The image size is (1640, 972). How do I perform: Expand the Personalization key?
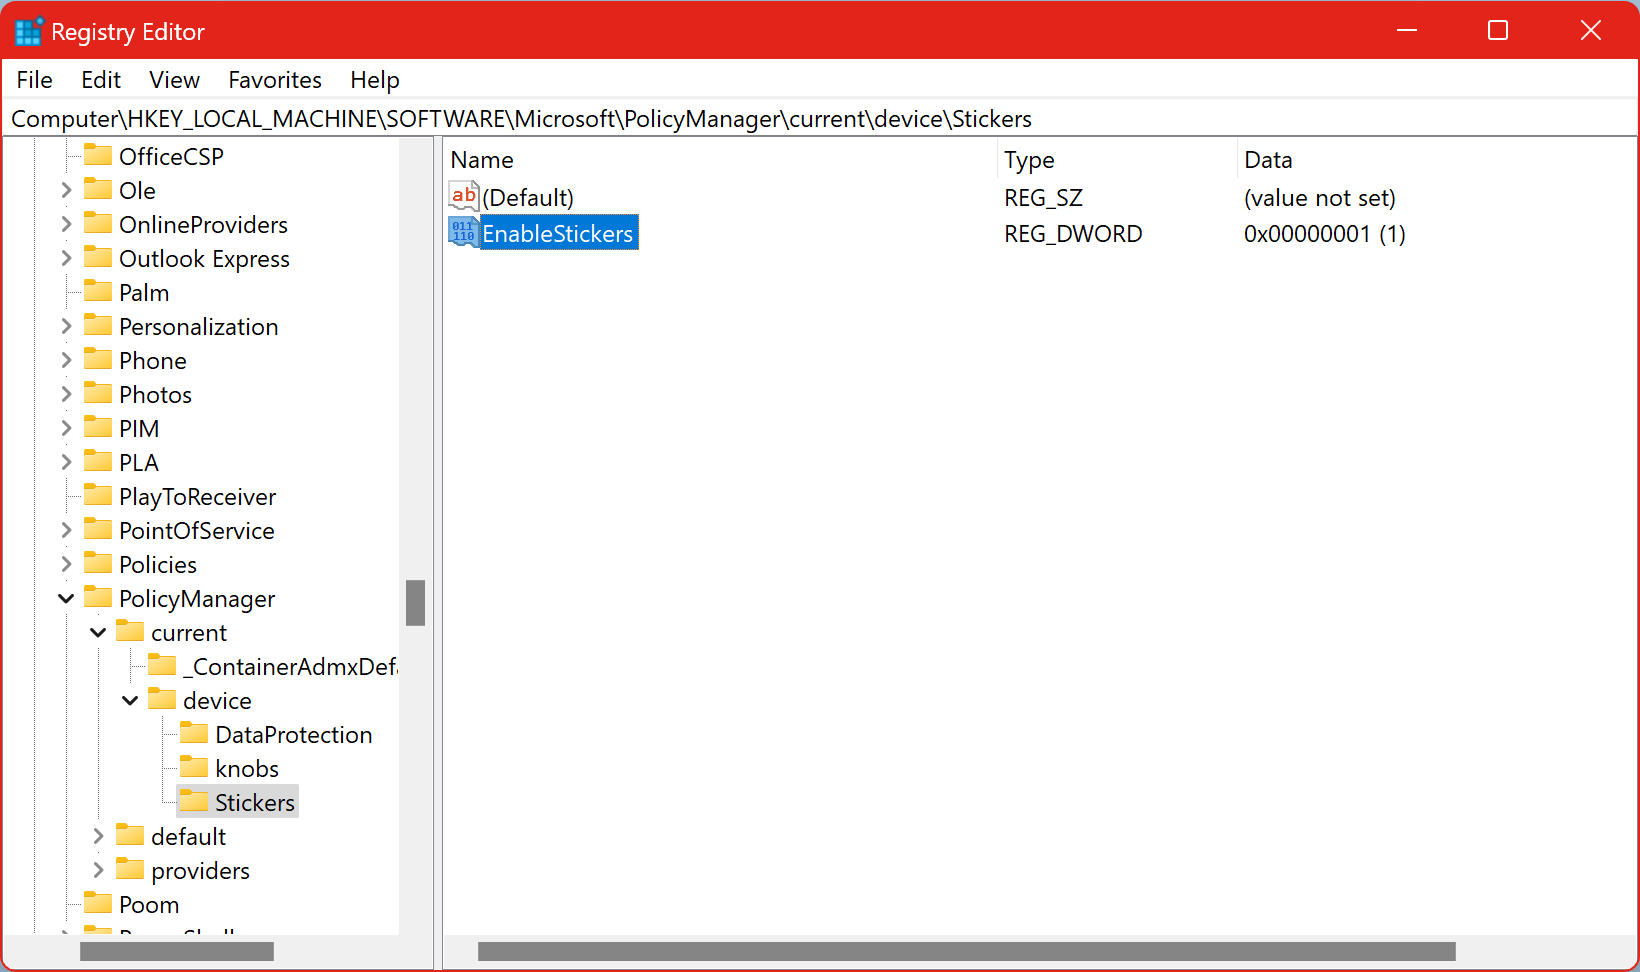pos(66,326)
